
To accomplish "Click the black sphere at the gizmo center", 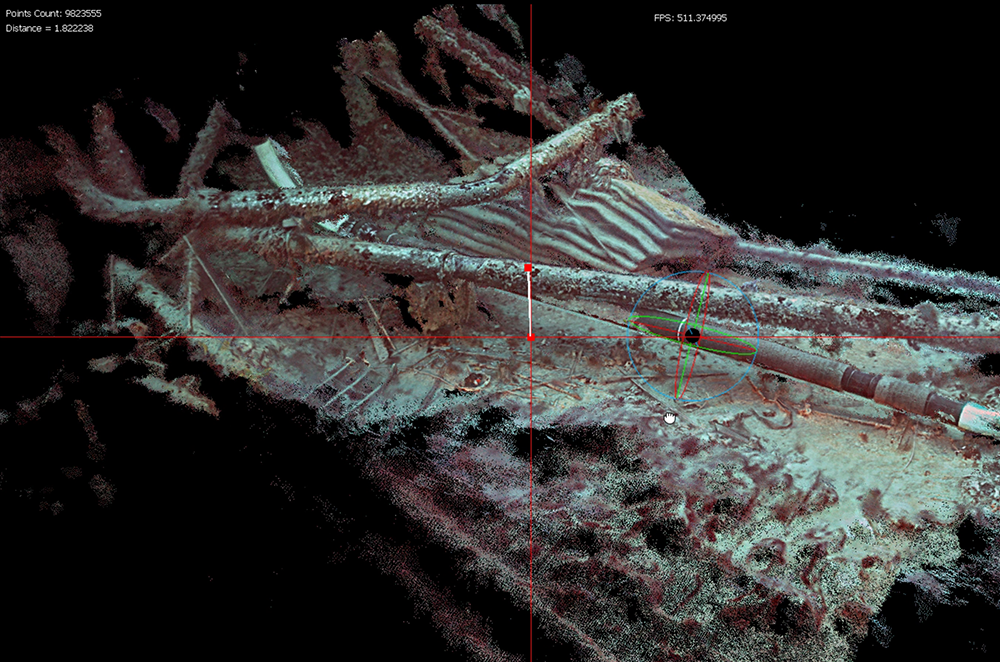I will pyautogui.click(x=690, y=336).
